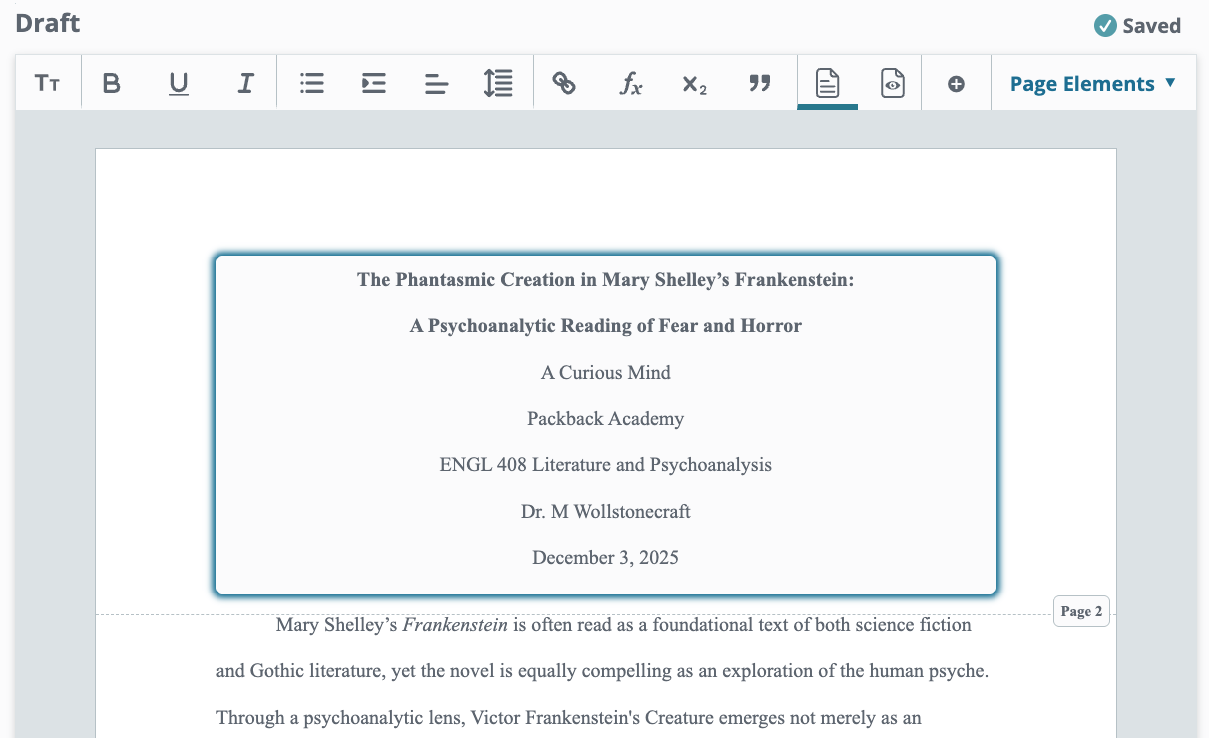Viewport: 1209px width, 738px height.
Task: Insert a hyperlink
Action: 564,83
